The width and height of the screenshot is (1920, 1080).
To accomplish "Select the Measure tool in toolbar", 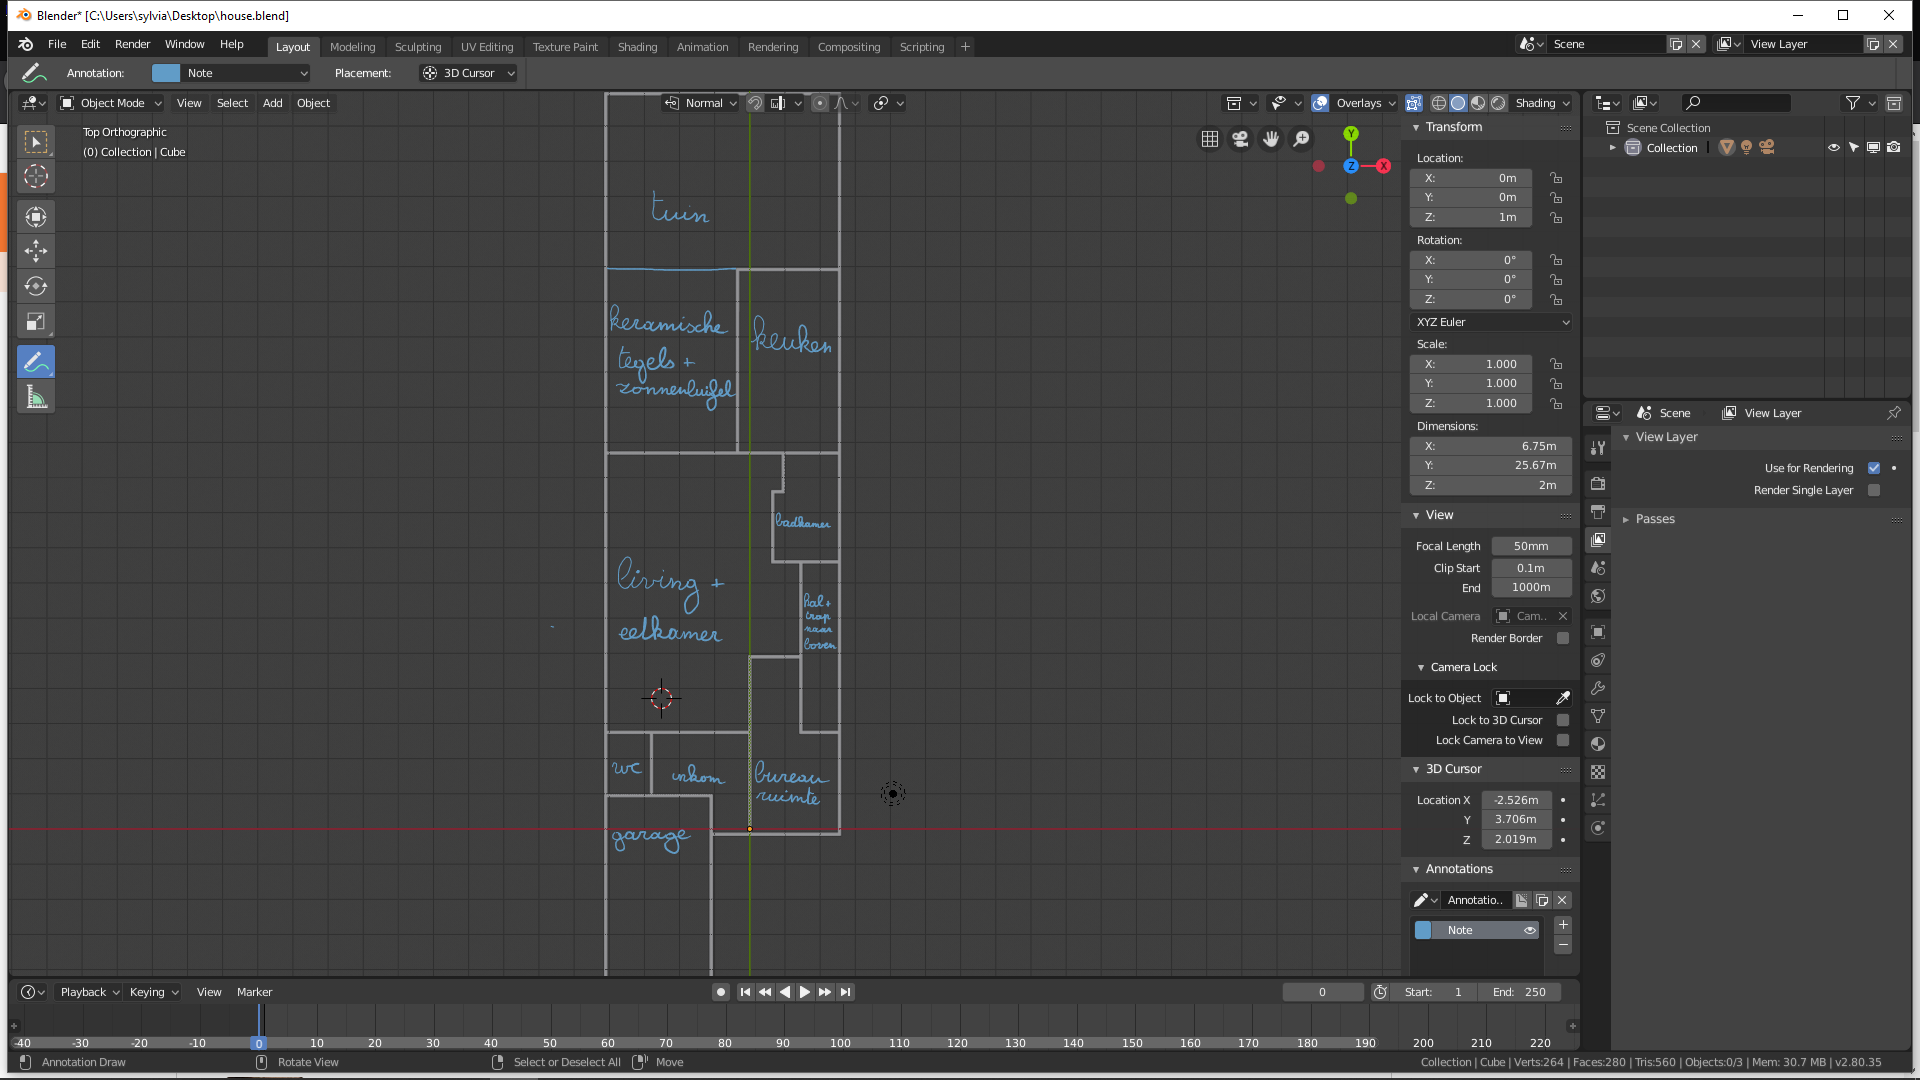I will tap(36, 398).
